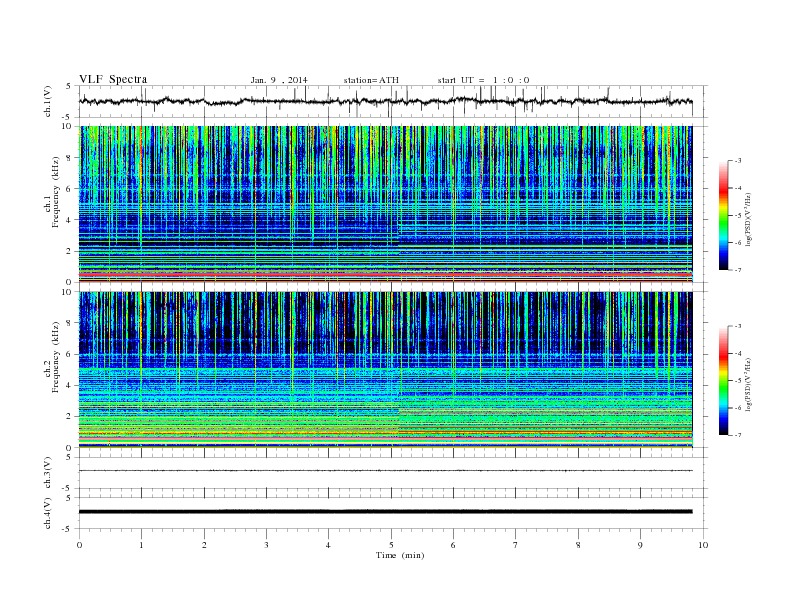792x612 pixels.
Task: Click the "ch.4(V)" axis label
Action: (48, 513)
